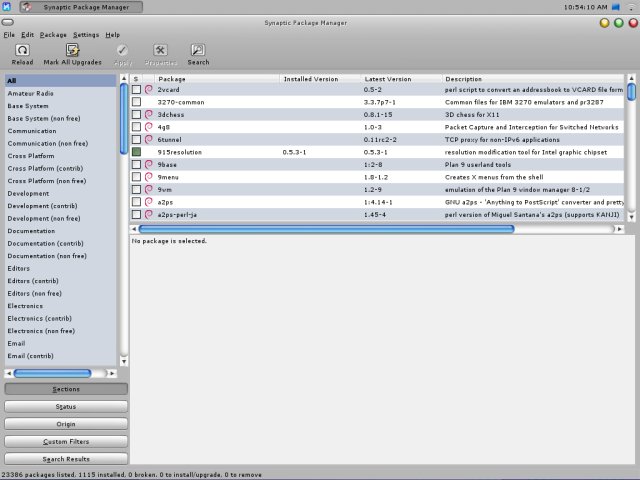
Task: Click the window menu pill button at title bar left
Action: [7, 22]
